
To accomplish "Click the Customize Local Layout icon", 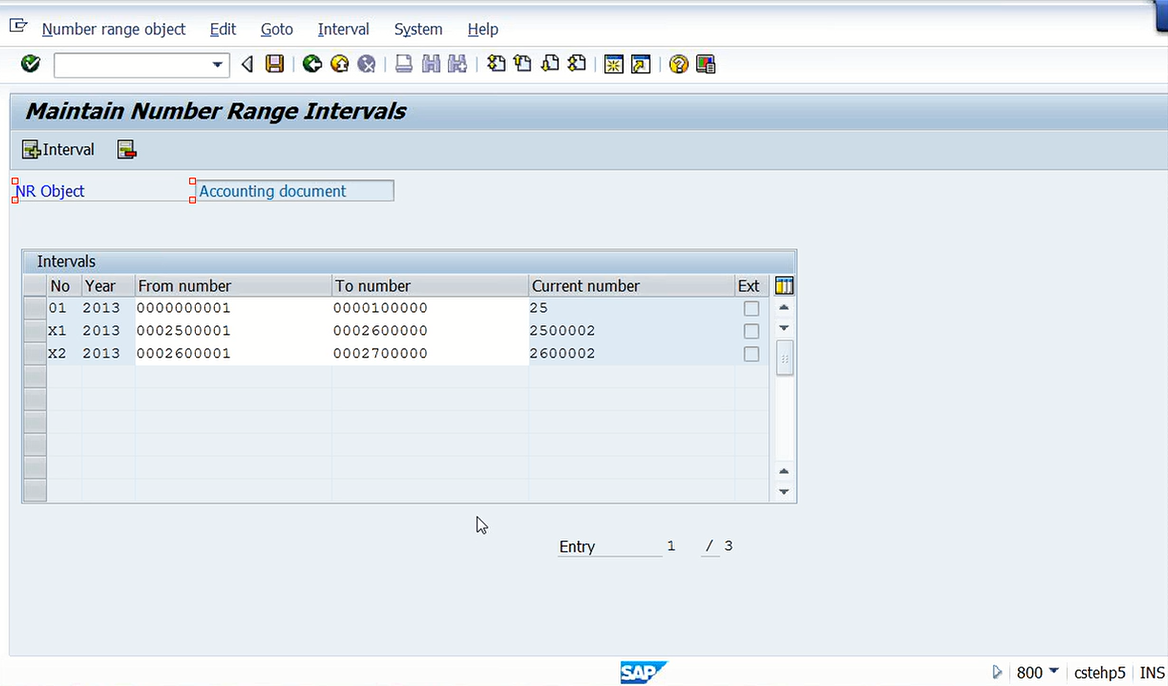I will tap(705, 64).
